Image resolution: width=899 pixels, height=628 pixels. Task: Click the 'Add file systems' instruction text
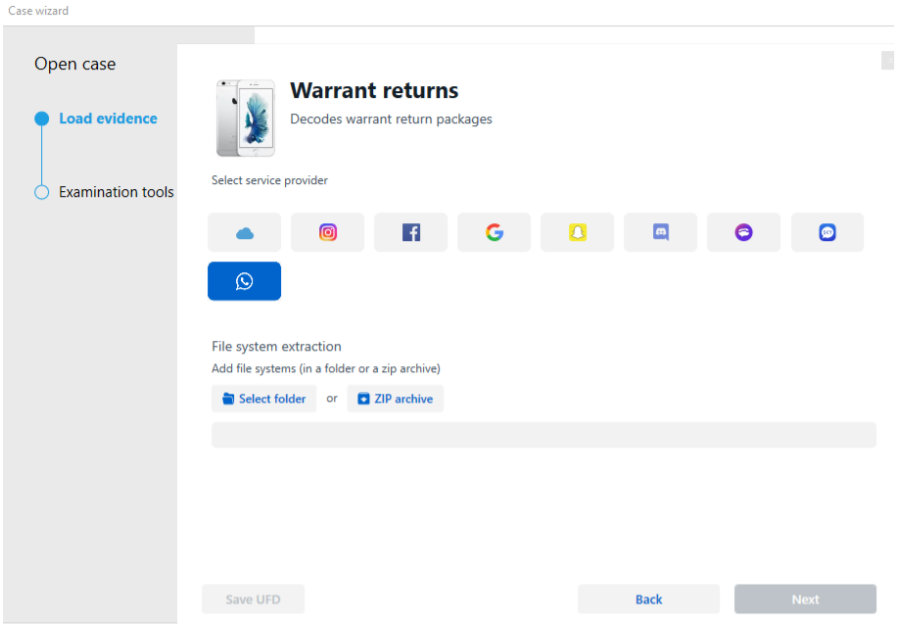pyautogui.click(x=326, y=368)
